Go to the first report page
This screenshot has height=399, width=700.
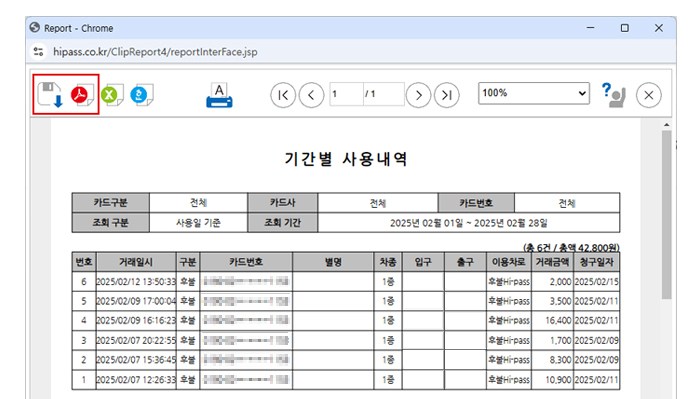tap(283, 95)
